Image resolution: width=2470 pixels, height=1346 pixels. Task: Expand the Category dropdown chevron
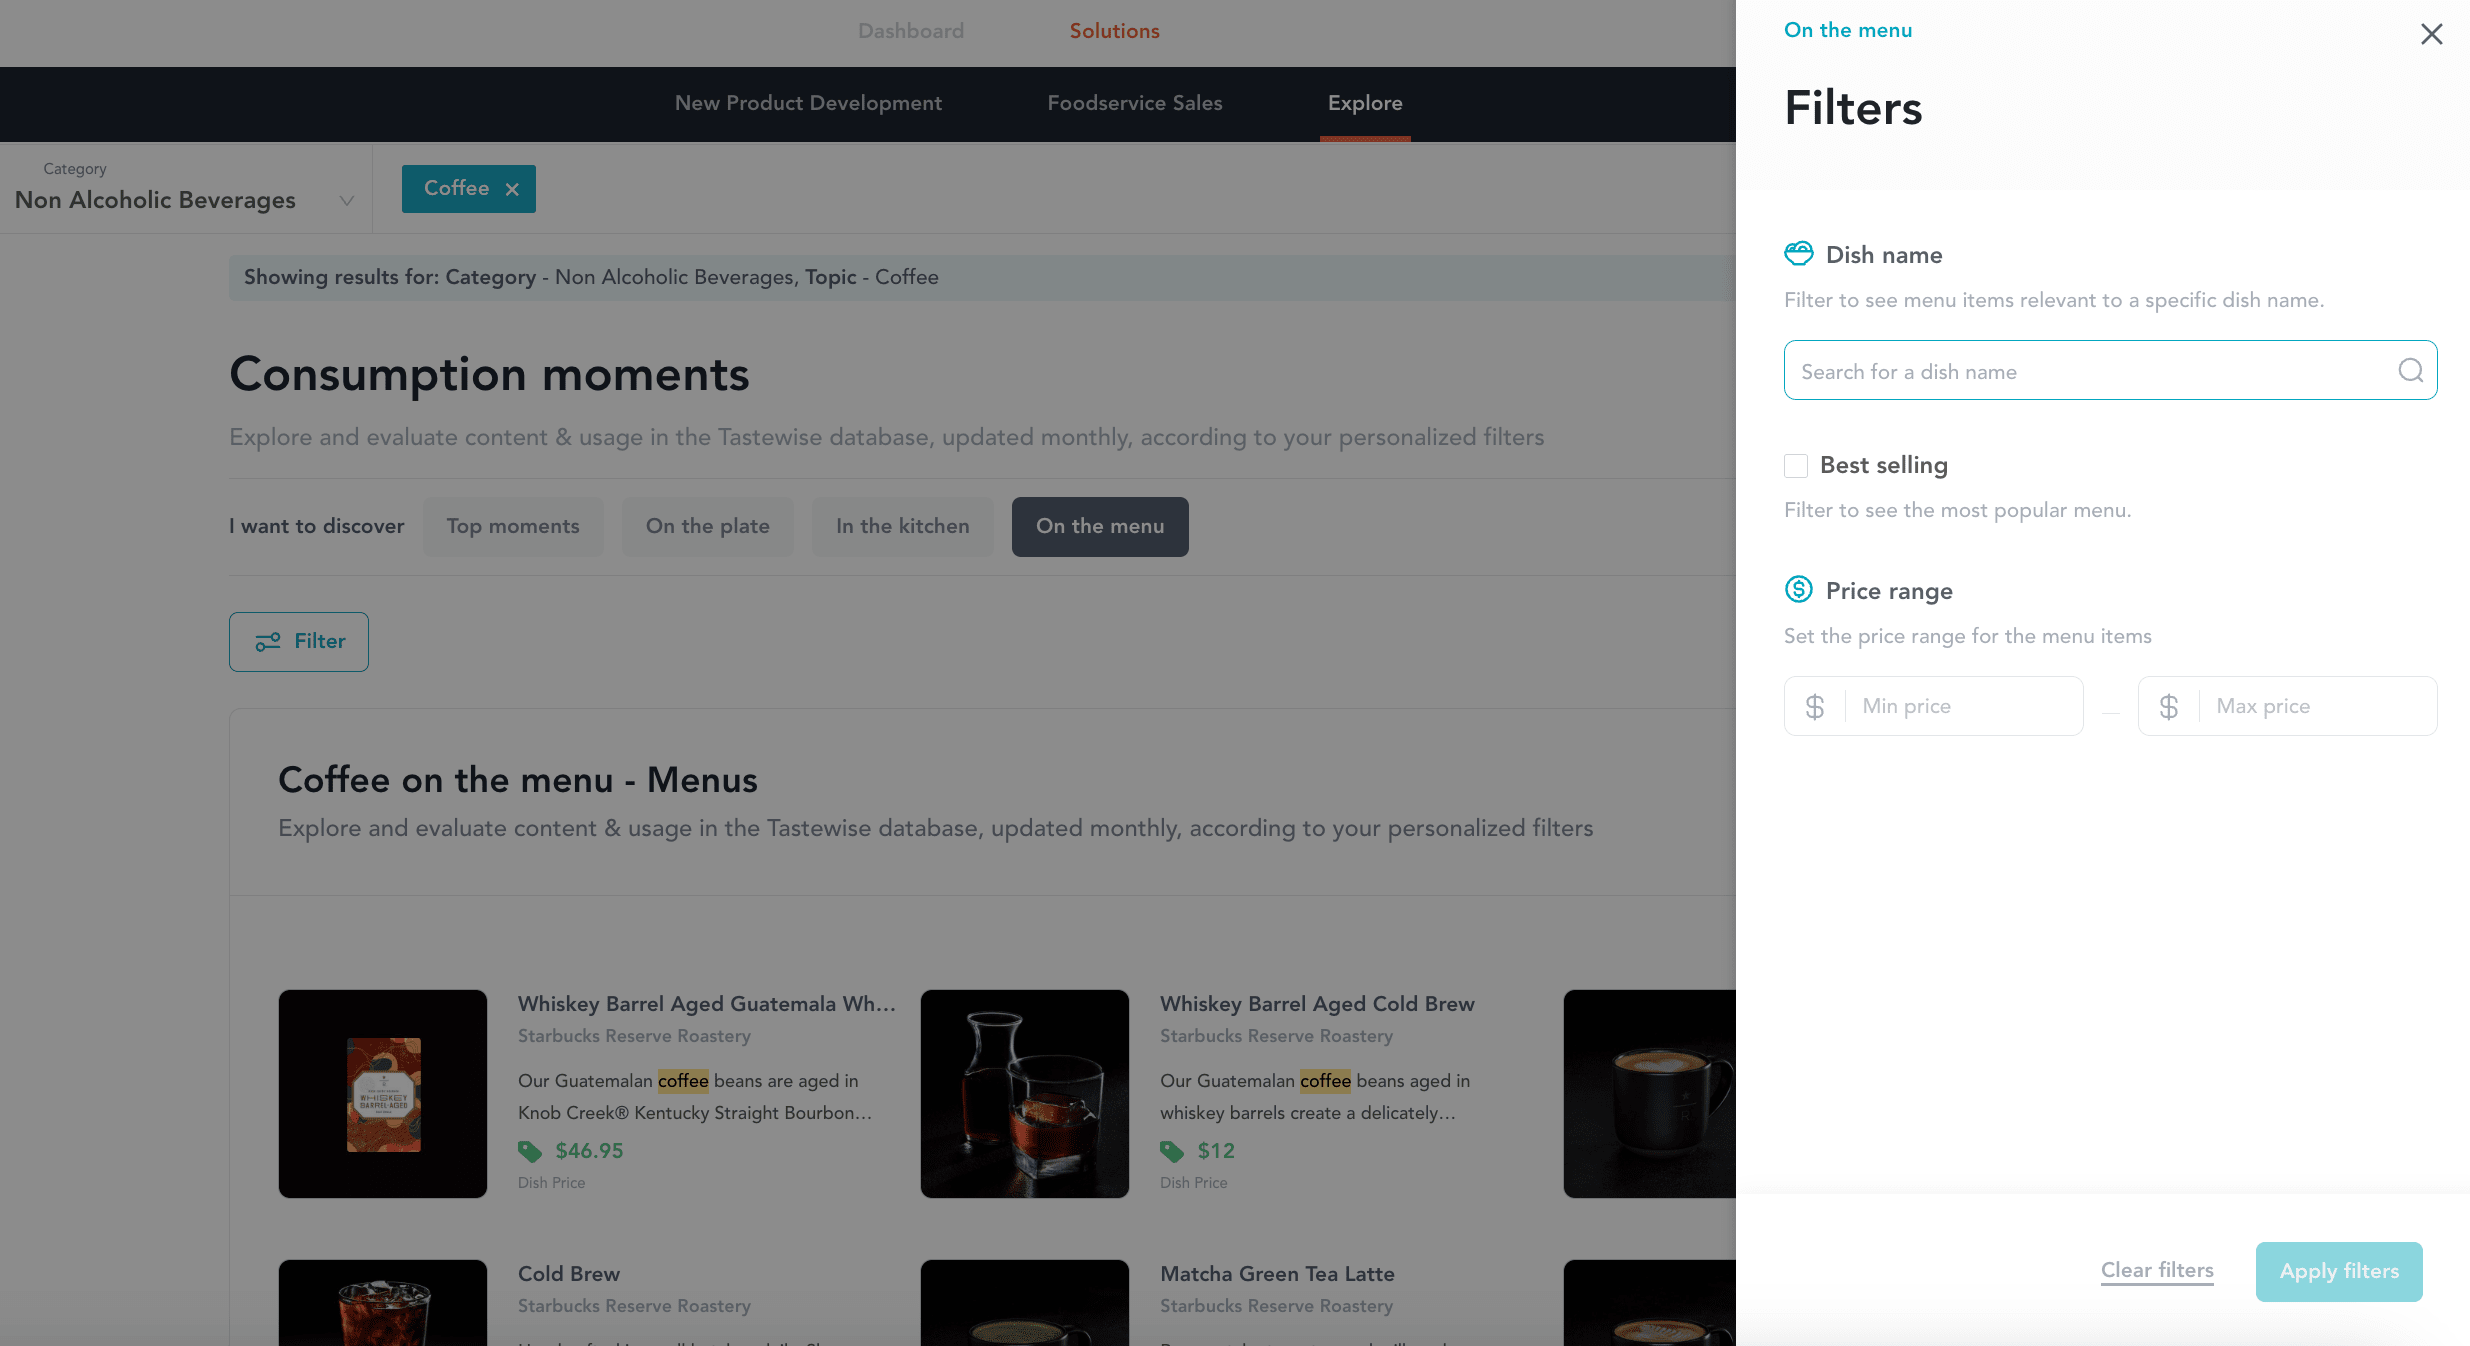347,200
